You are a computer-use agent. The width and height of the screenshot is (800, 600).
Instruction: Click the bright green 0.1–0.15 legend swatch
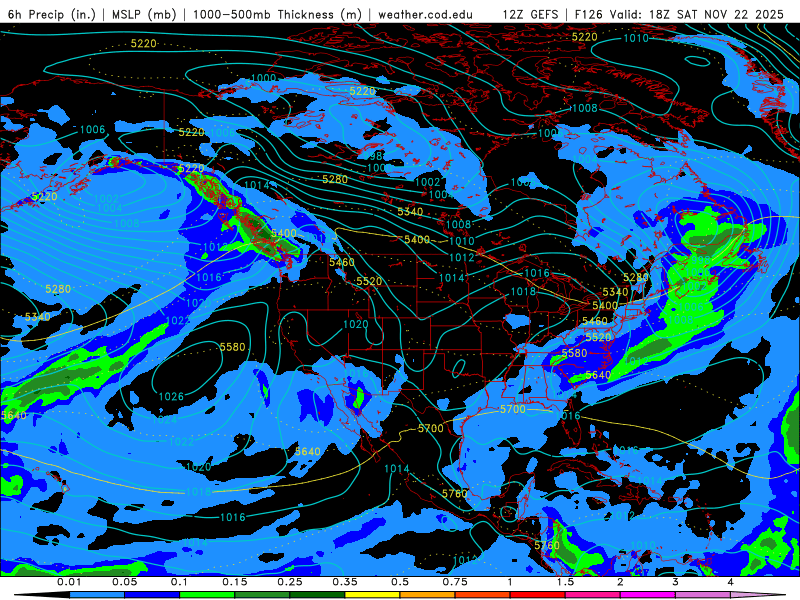coord(207,595)
